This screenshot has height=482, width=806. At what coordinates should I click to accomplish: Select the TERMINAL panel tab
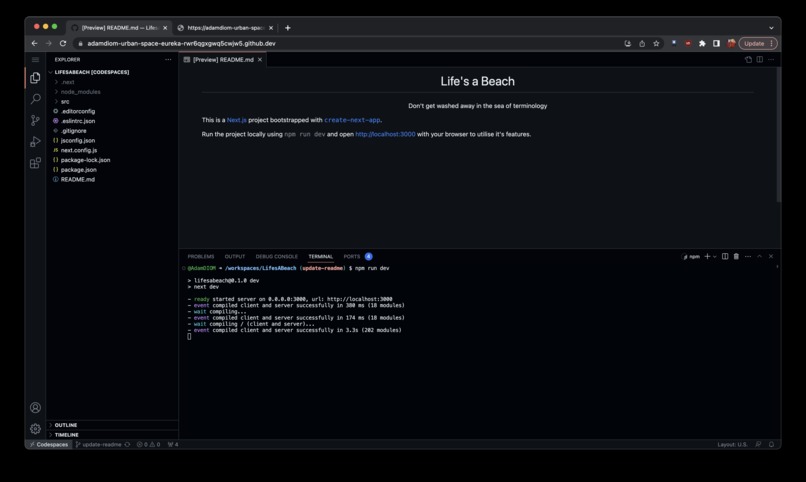[321, 256]
